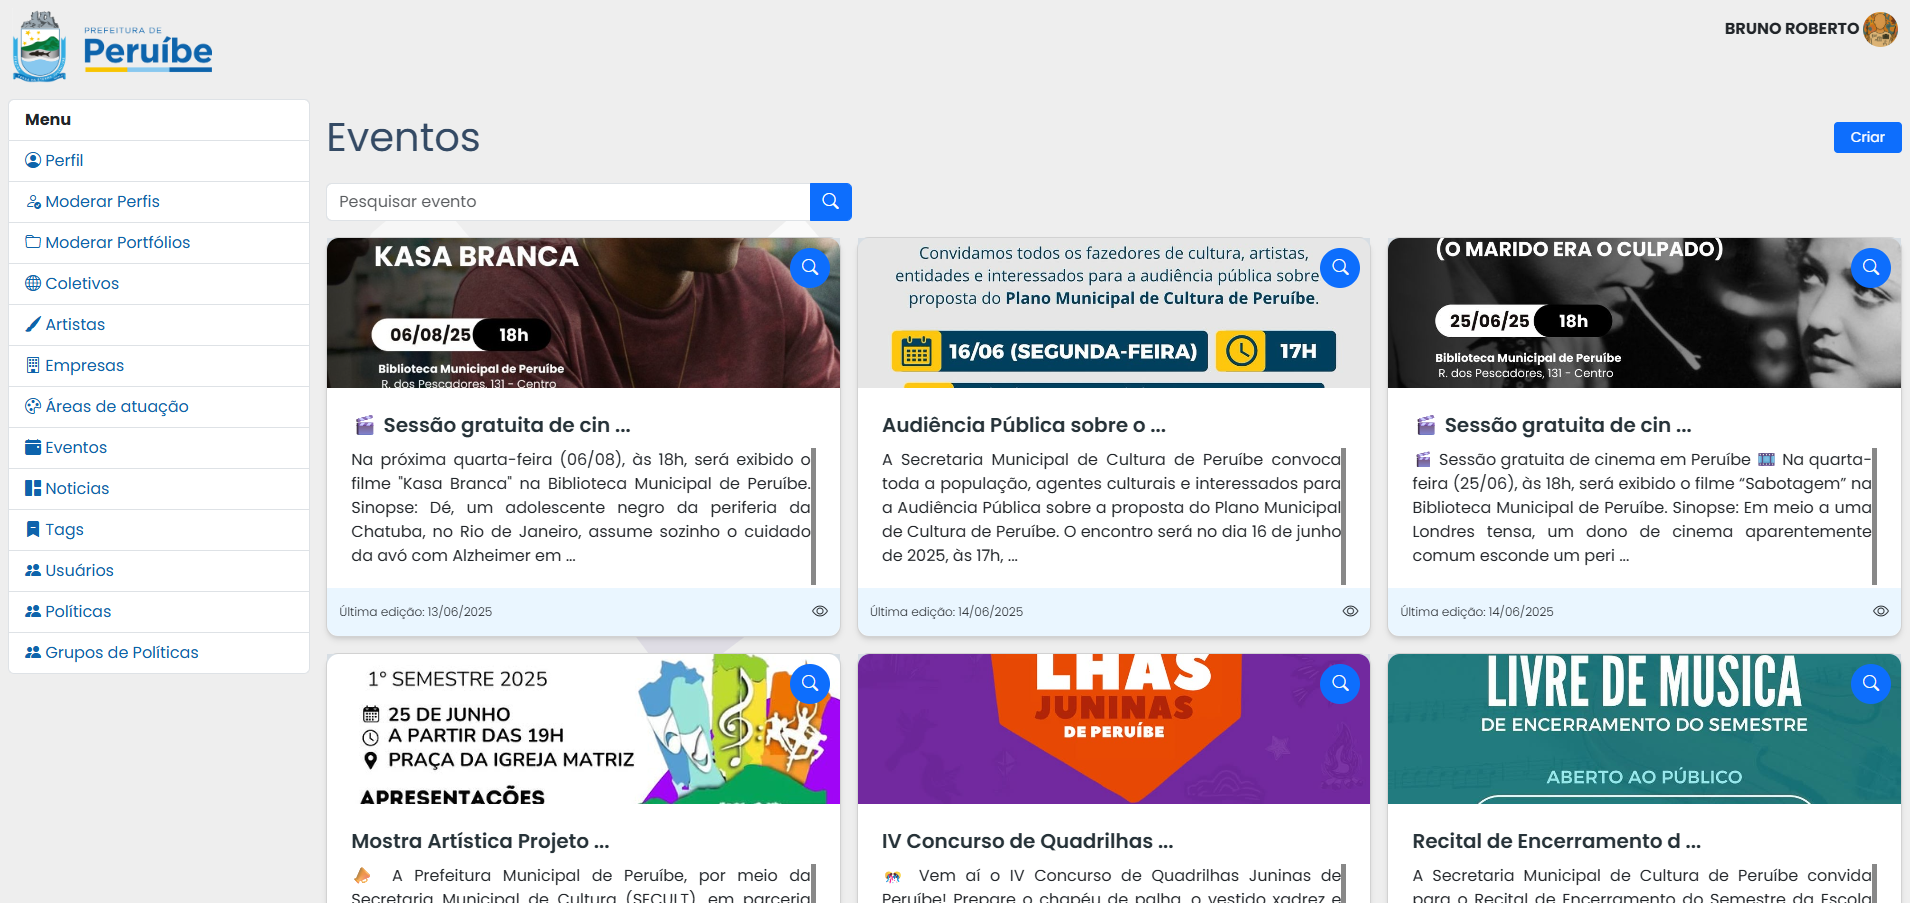Image resolution: width=1910 pixels, height=903 pixels.
Task: Open event titled IV Concurso de Quadrilhas ...
Action: 1028,841
